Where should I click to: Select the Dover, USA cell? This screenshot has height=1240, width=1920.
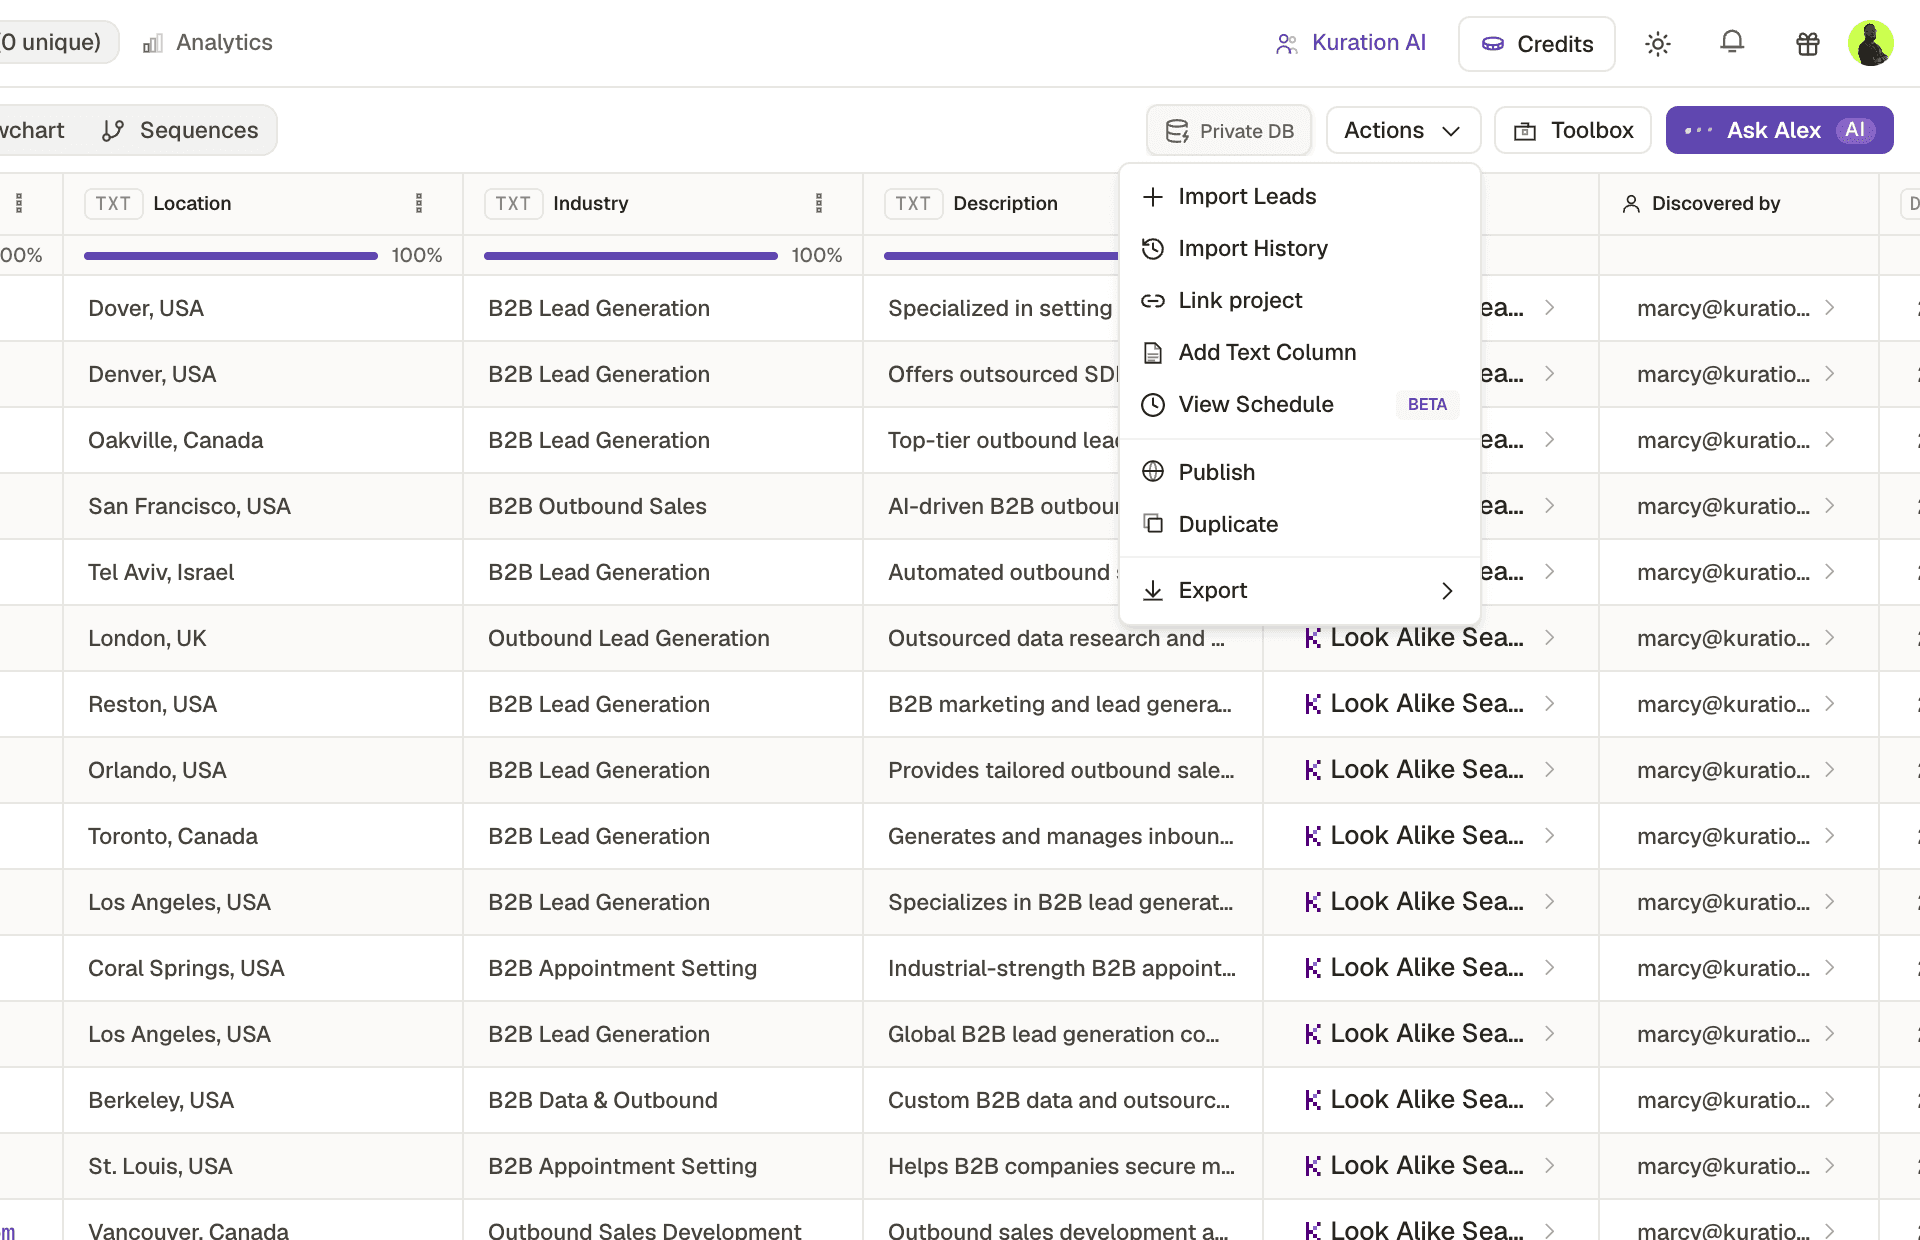click(x=263, y=309)
